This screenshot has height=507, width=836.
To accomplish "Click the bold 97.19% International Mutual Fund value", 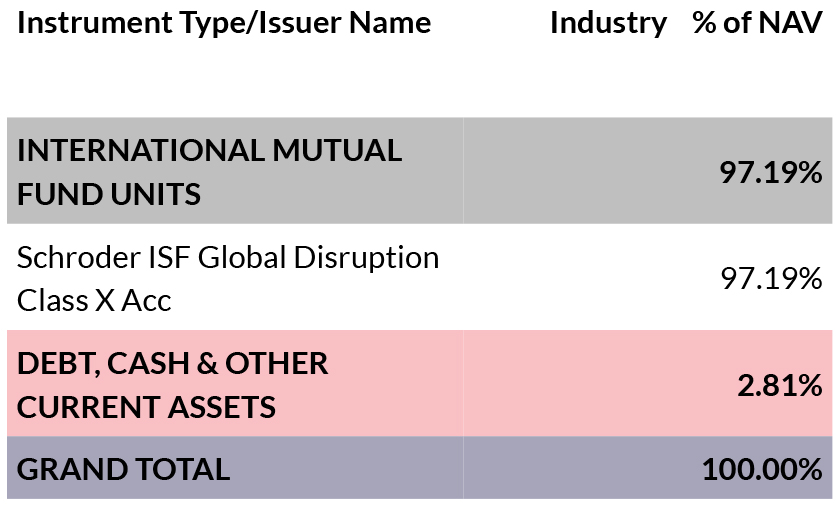I will (x=770, y=173).
